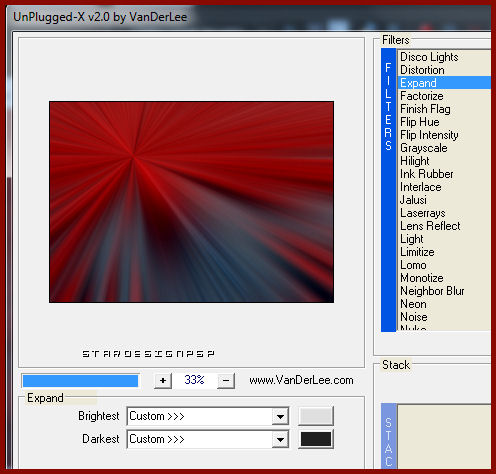The image size is (496, 474).
Task: Open the Darkest Custom dropdown
Action: (x=208, y=439)
